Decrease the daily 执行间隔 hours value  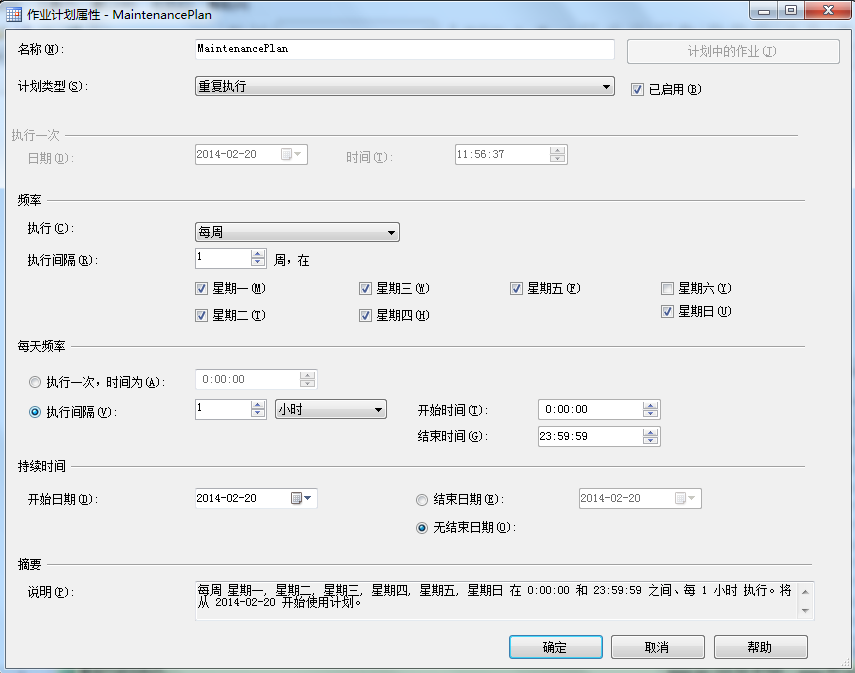click(x=258, y=413)
